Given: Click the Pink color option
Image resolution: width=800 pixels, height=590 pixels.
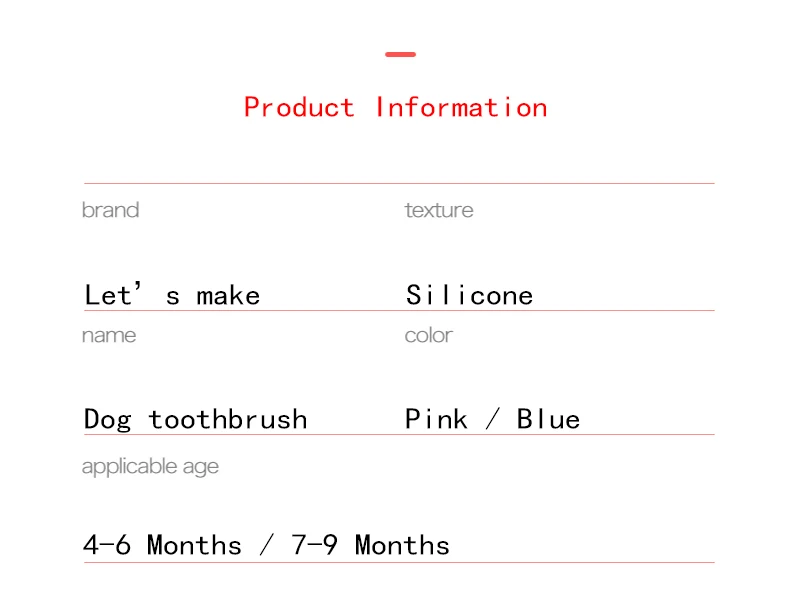Looking at the screenshot, I should tap(436, 419).
